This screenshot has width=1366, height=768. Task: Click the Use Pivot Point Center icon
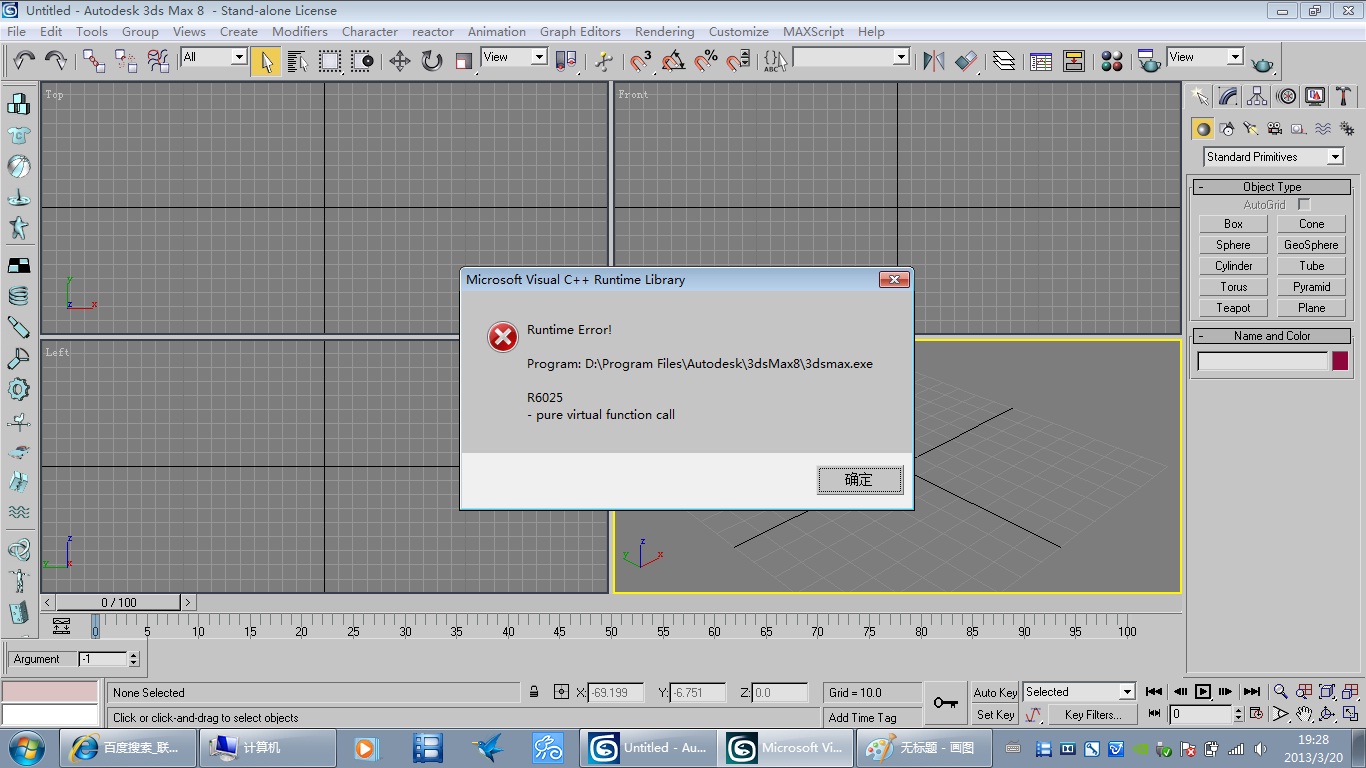566,61
